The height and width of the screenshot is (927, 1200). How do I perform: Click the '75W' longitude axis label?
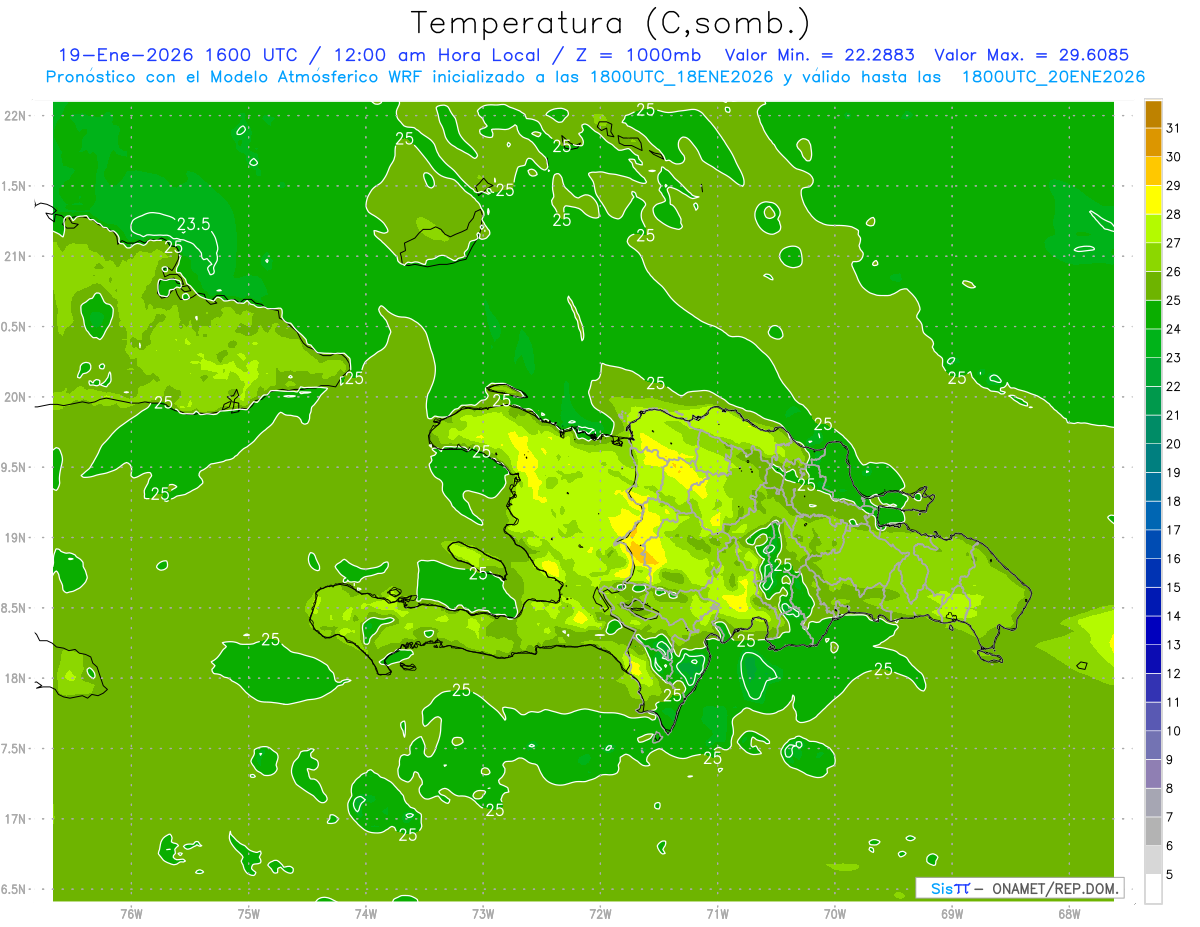(249, 913)
